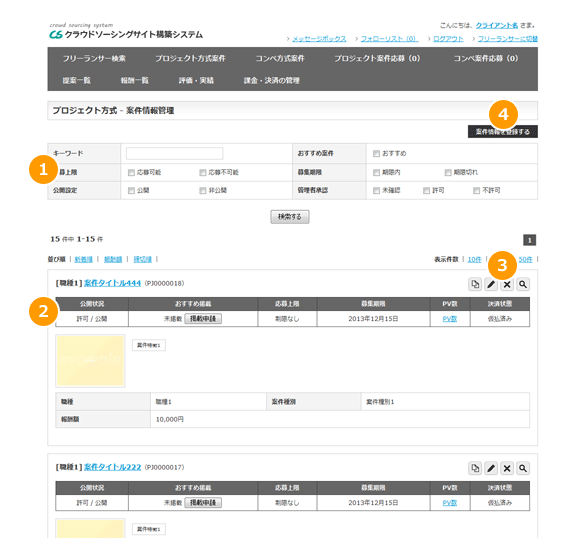The width and height of the screenshot is (585, 550).
Task: Copy the 案件タイトル222 project via the duplicate icon
Action: tap(475, 468)
